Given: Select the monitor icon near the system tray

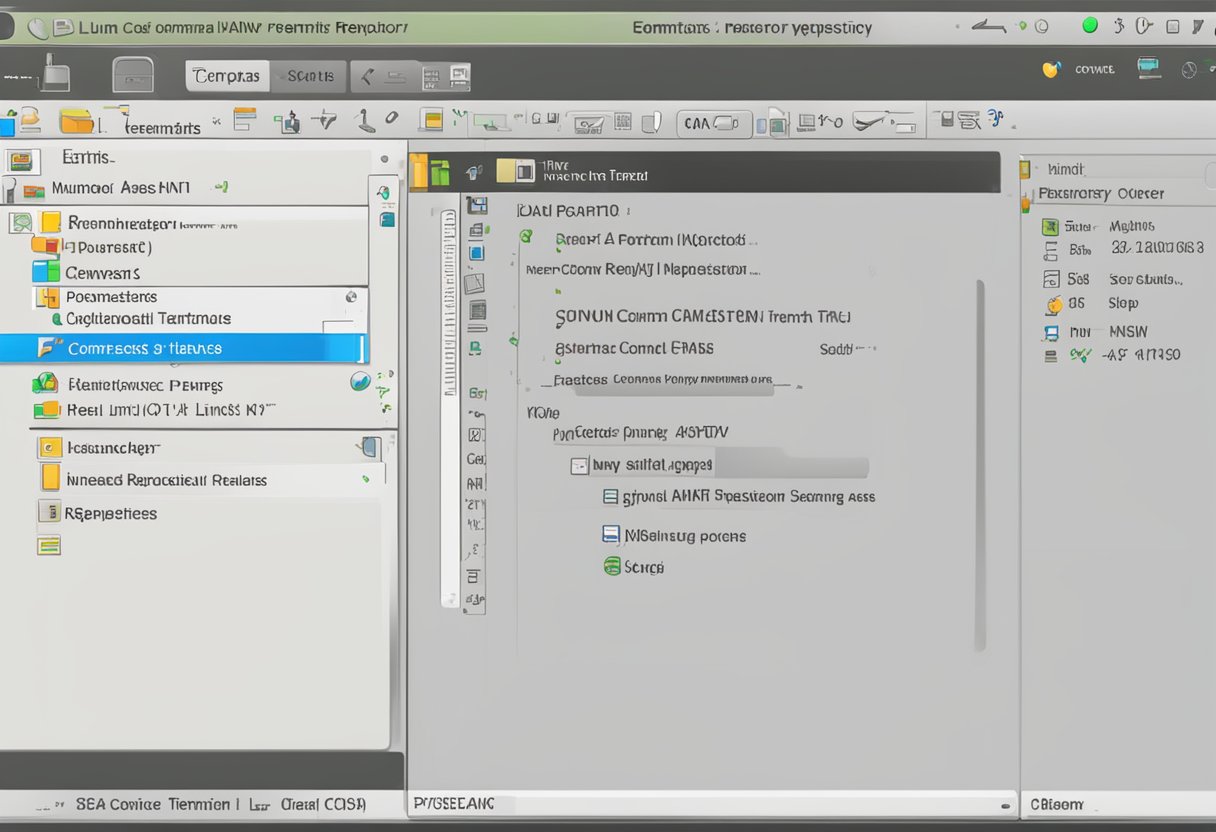Looking at the screenshot, I should 1148,68.
